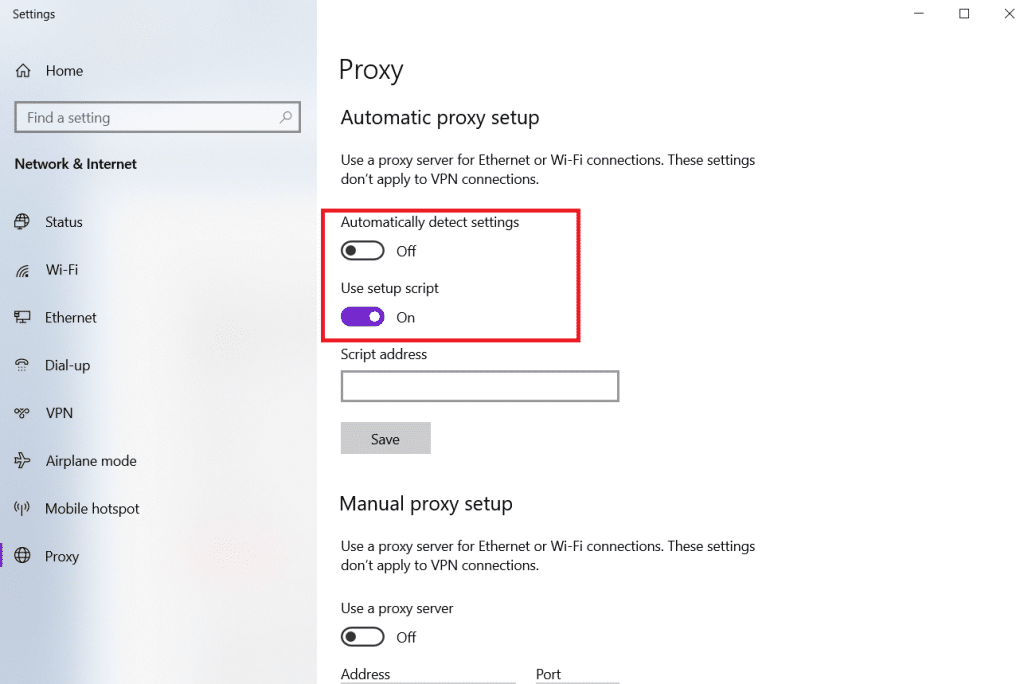Click the Address label under manual proxy
This screenshot has height=684, width=1020.
pyautogui.click(x=366, y=674)
